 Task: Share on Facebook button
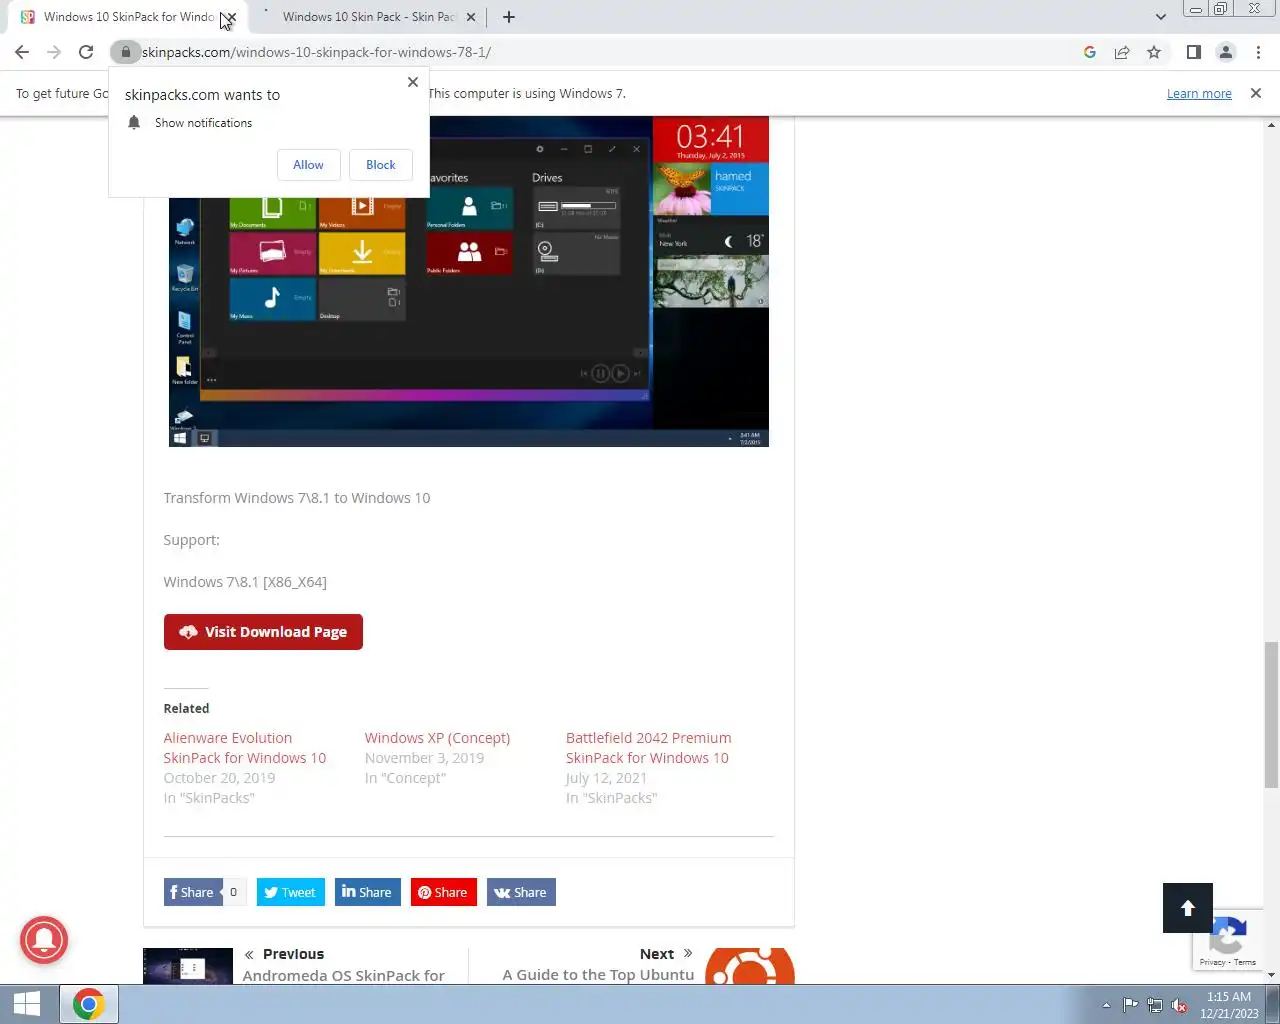(x=192, y=892)
